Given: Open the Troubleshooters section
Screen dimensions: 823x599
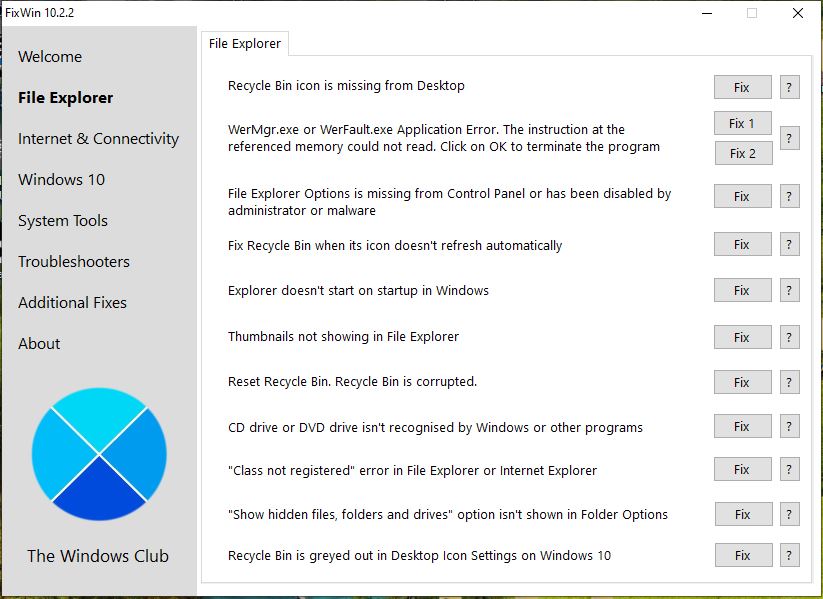Looking at the screenshot, I should click(73, 262).
